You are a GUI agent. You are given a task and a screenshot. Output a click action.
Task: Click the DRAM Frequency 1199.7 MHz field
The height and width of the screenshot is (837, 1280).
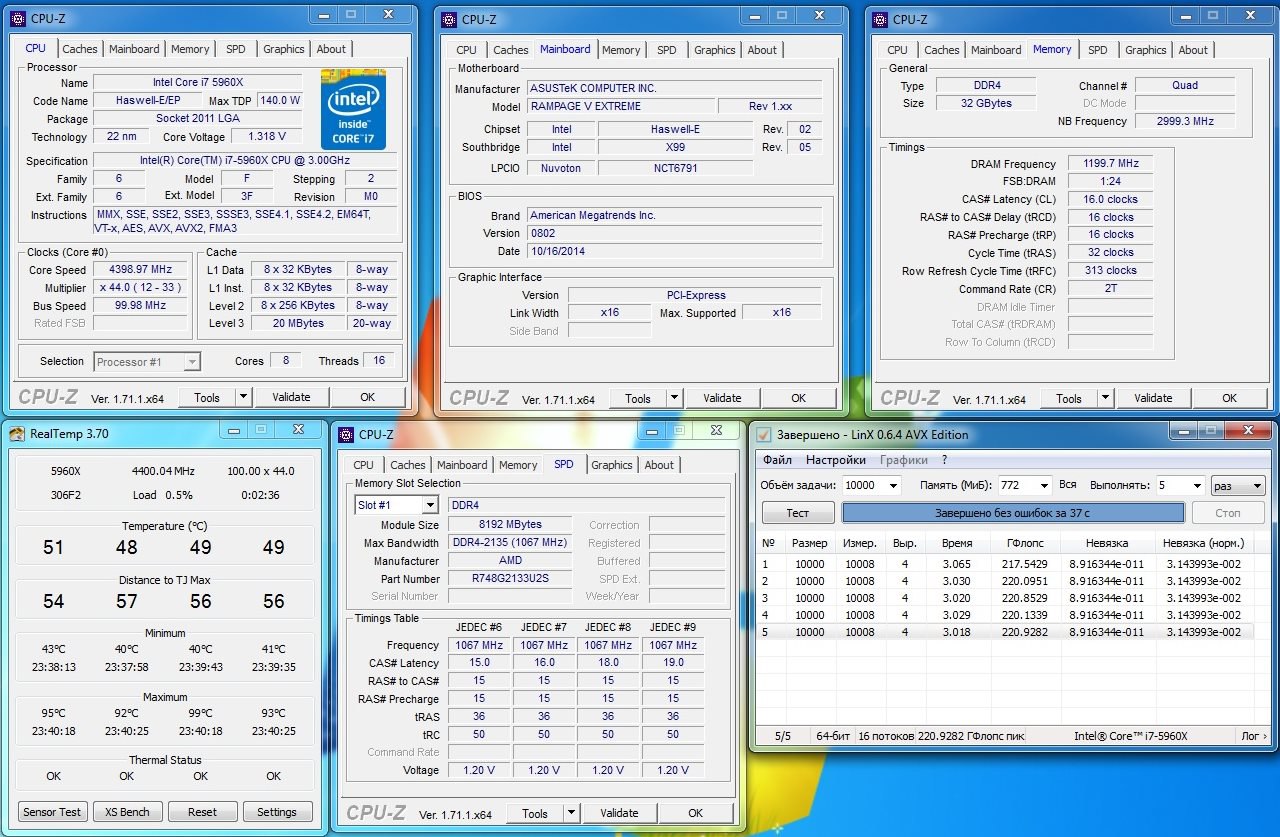pyautogui.click(x=1109, y=164)
